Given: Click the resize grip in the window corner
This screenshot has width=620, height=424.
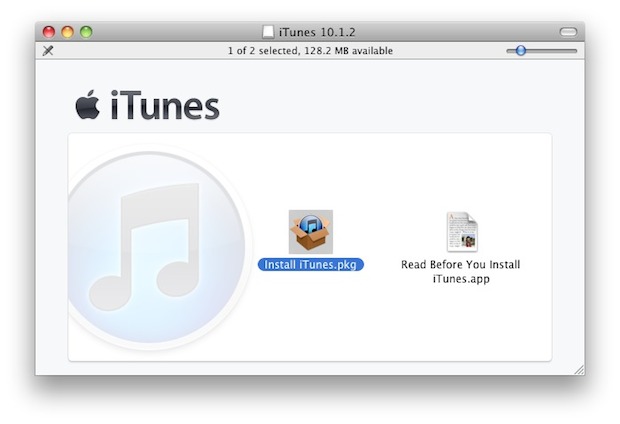Looking at the screenshot, I should [579, 370].
